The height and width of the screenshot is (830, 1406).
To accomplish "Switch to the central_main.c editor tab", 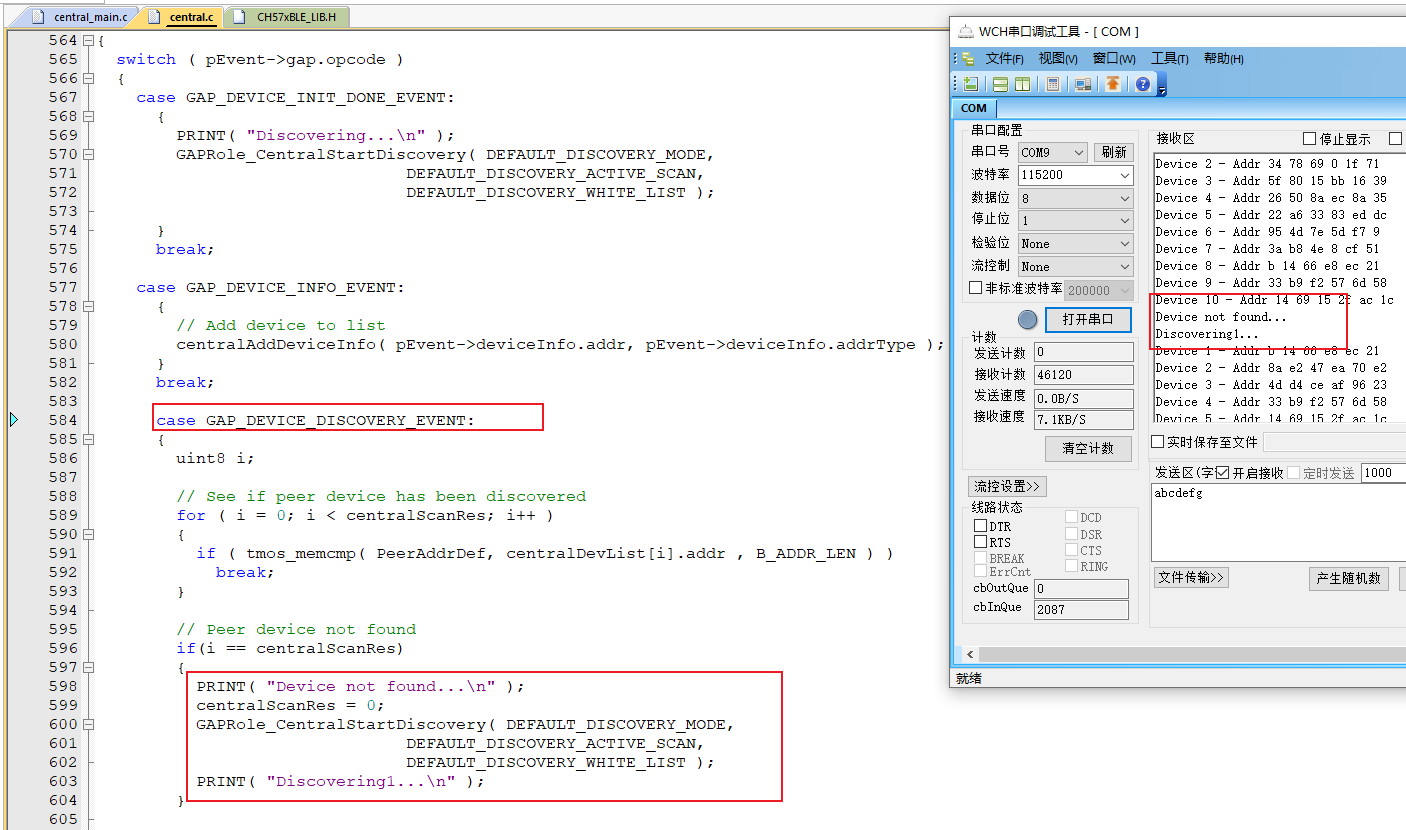I will (x=82, y=17).
